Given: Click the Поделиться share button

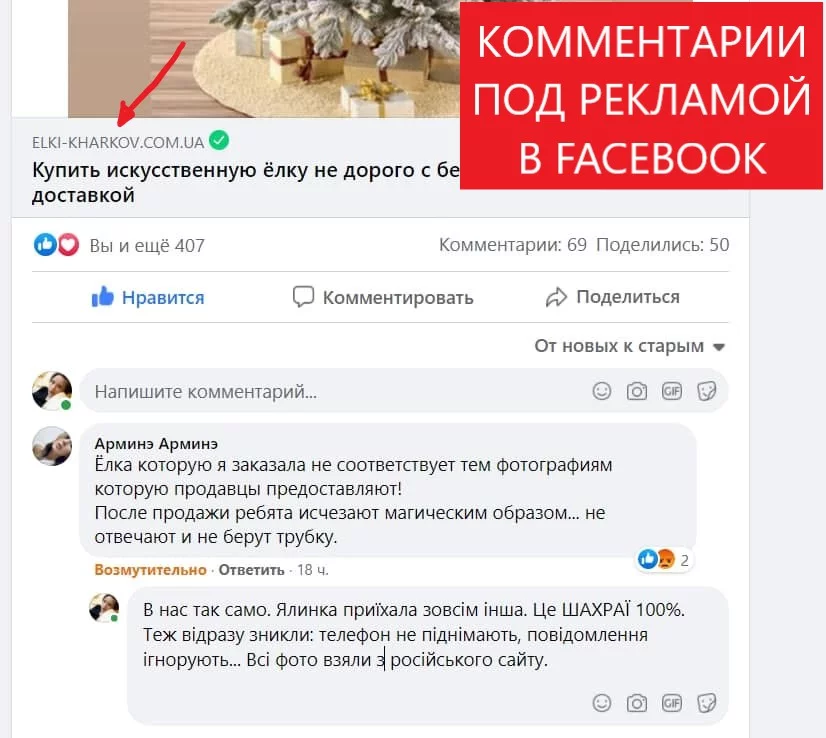Looking at the screenshot, I should 613,297.
